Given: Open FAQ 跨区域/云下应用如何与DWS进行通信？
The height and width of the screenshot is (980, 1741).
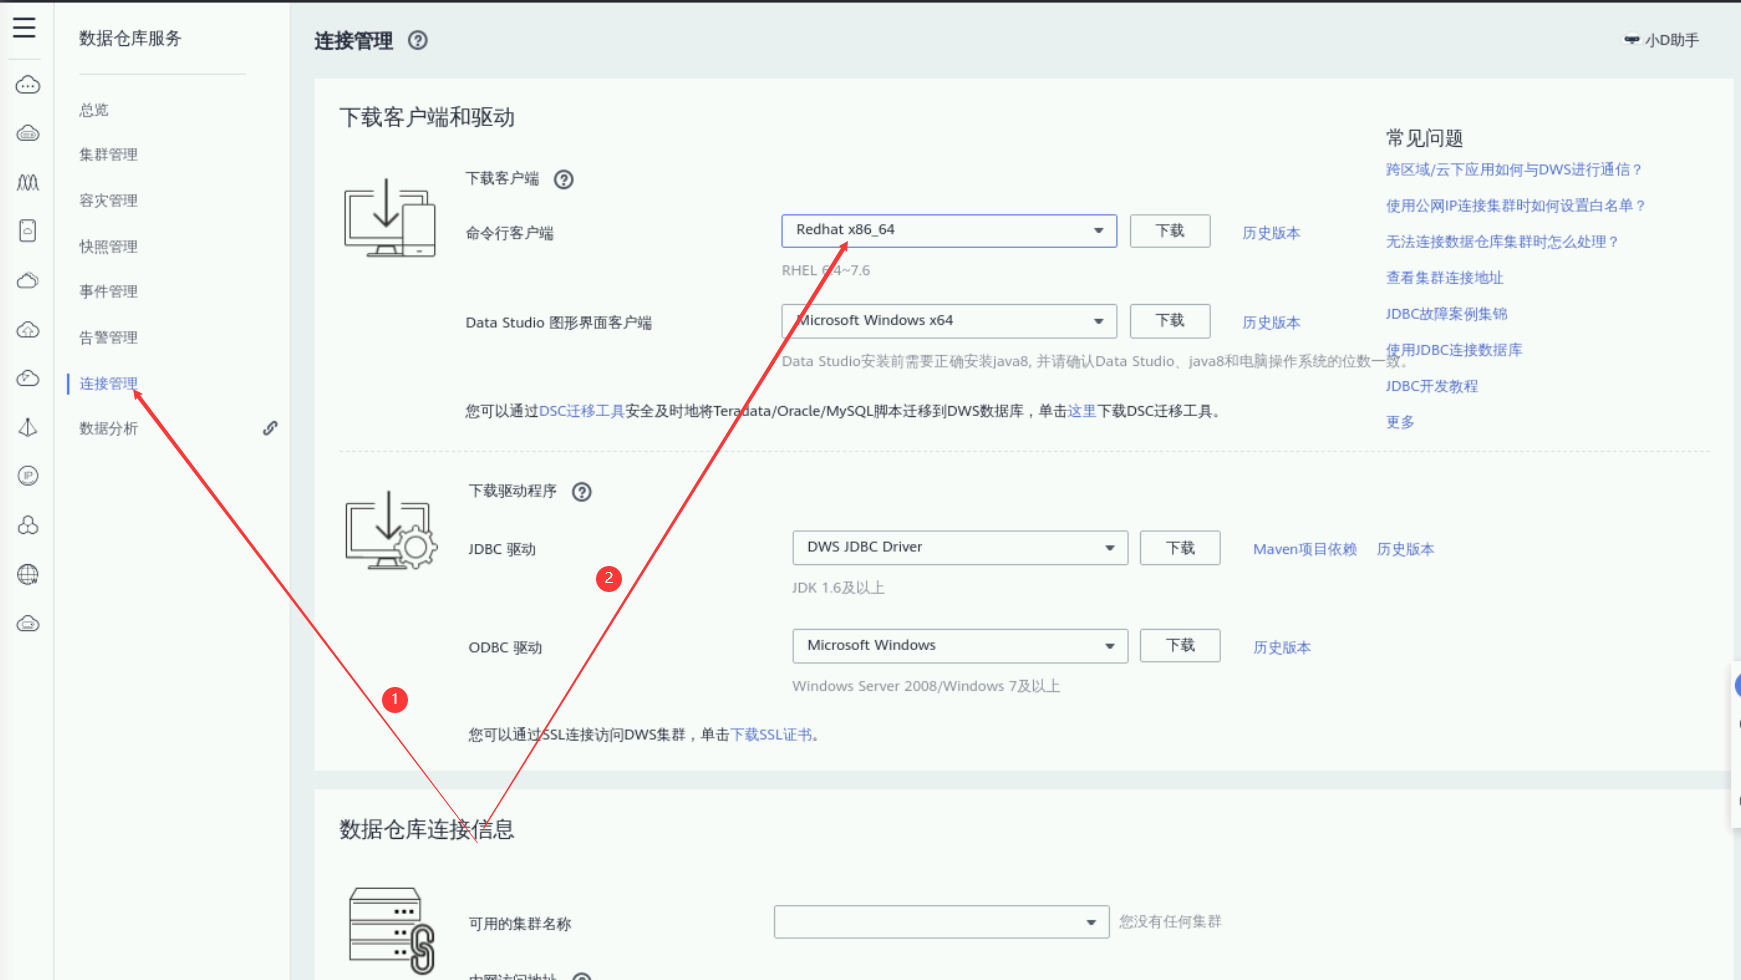Looking at the screenshot, I should coord(1514,170).
